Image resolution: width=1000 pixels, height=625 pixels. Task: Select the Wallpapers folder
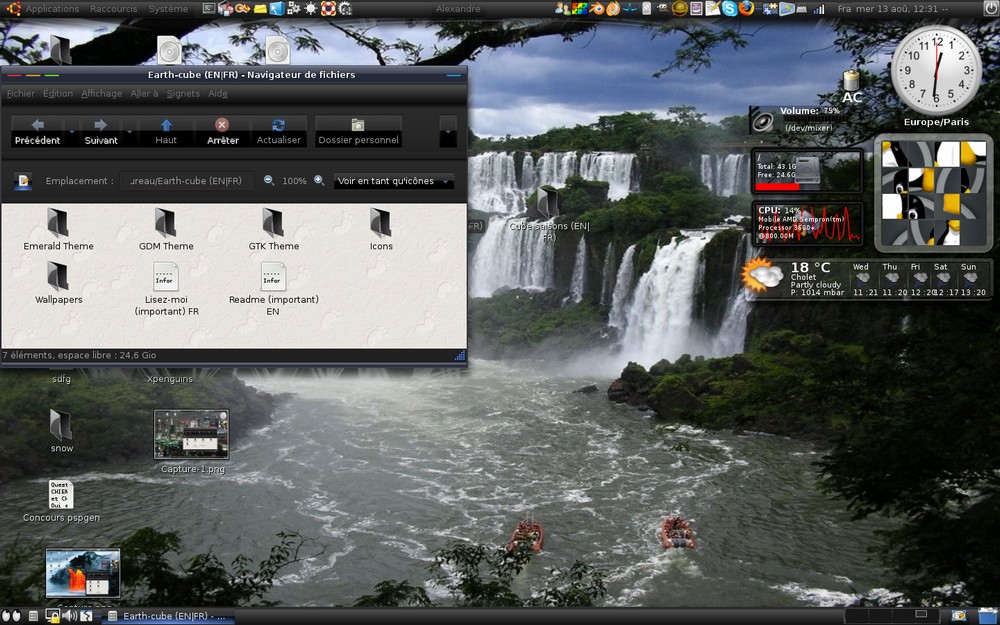tap(58, 283)
